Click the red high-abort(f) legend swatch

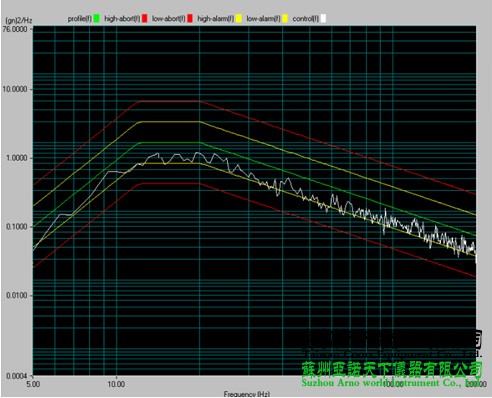144,19
